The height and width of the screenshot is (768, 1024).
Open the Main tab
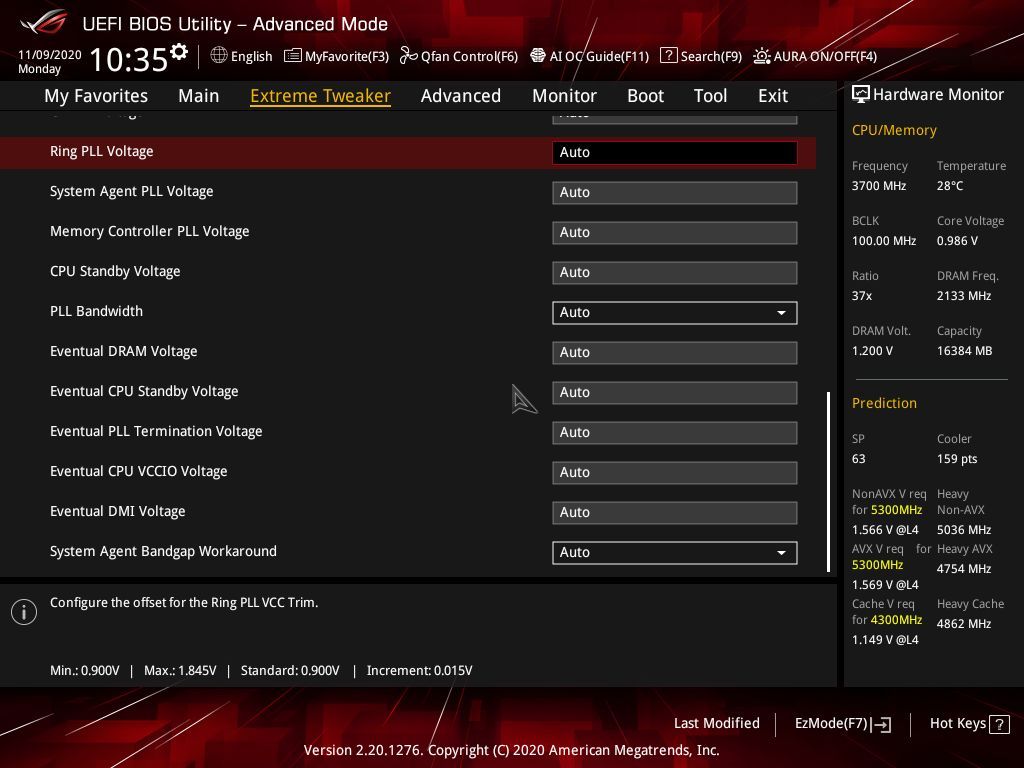pos(199,95)
